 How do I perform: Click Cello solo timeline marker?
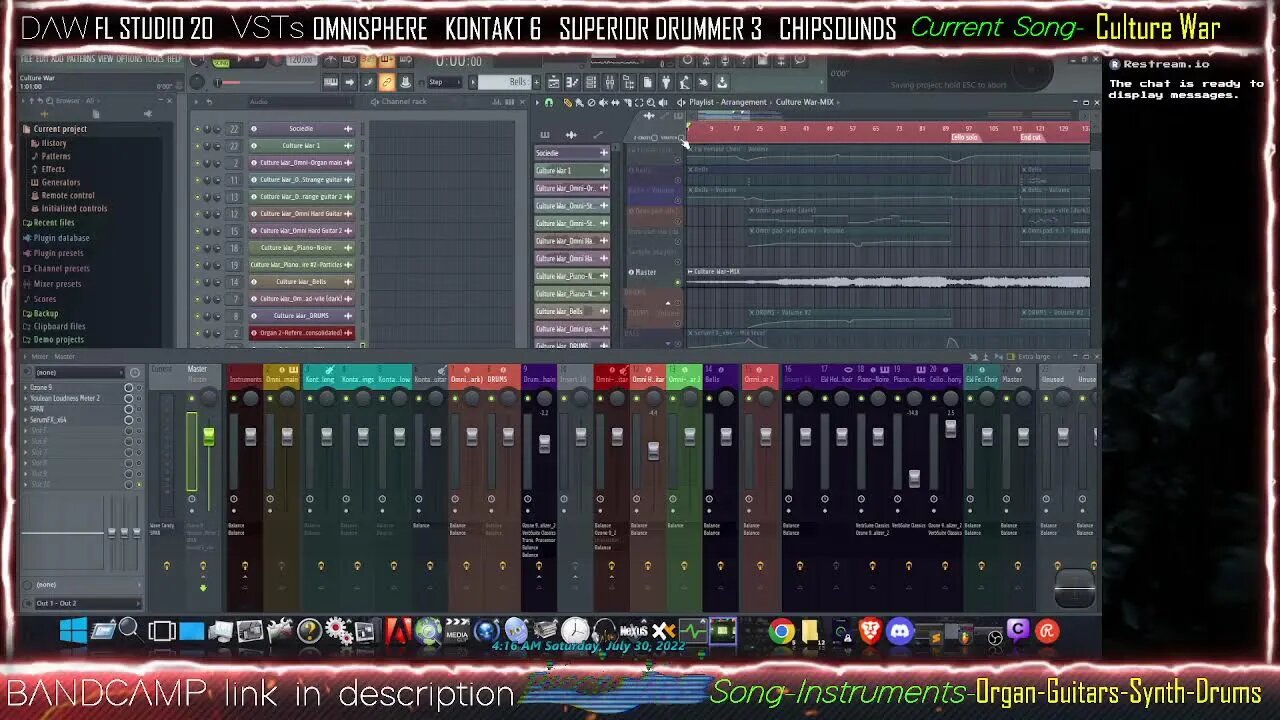(964, 137)
